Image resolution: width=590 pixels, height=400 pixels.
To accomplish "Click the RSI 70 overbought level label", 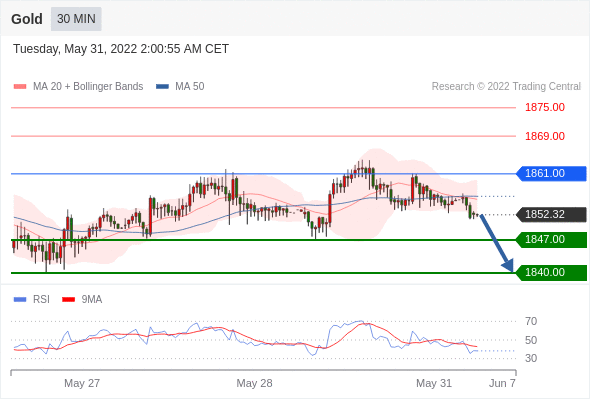I will (531, 321).
